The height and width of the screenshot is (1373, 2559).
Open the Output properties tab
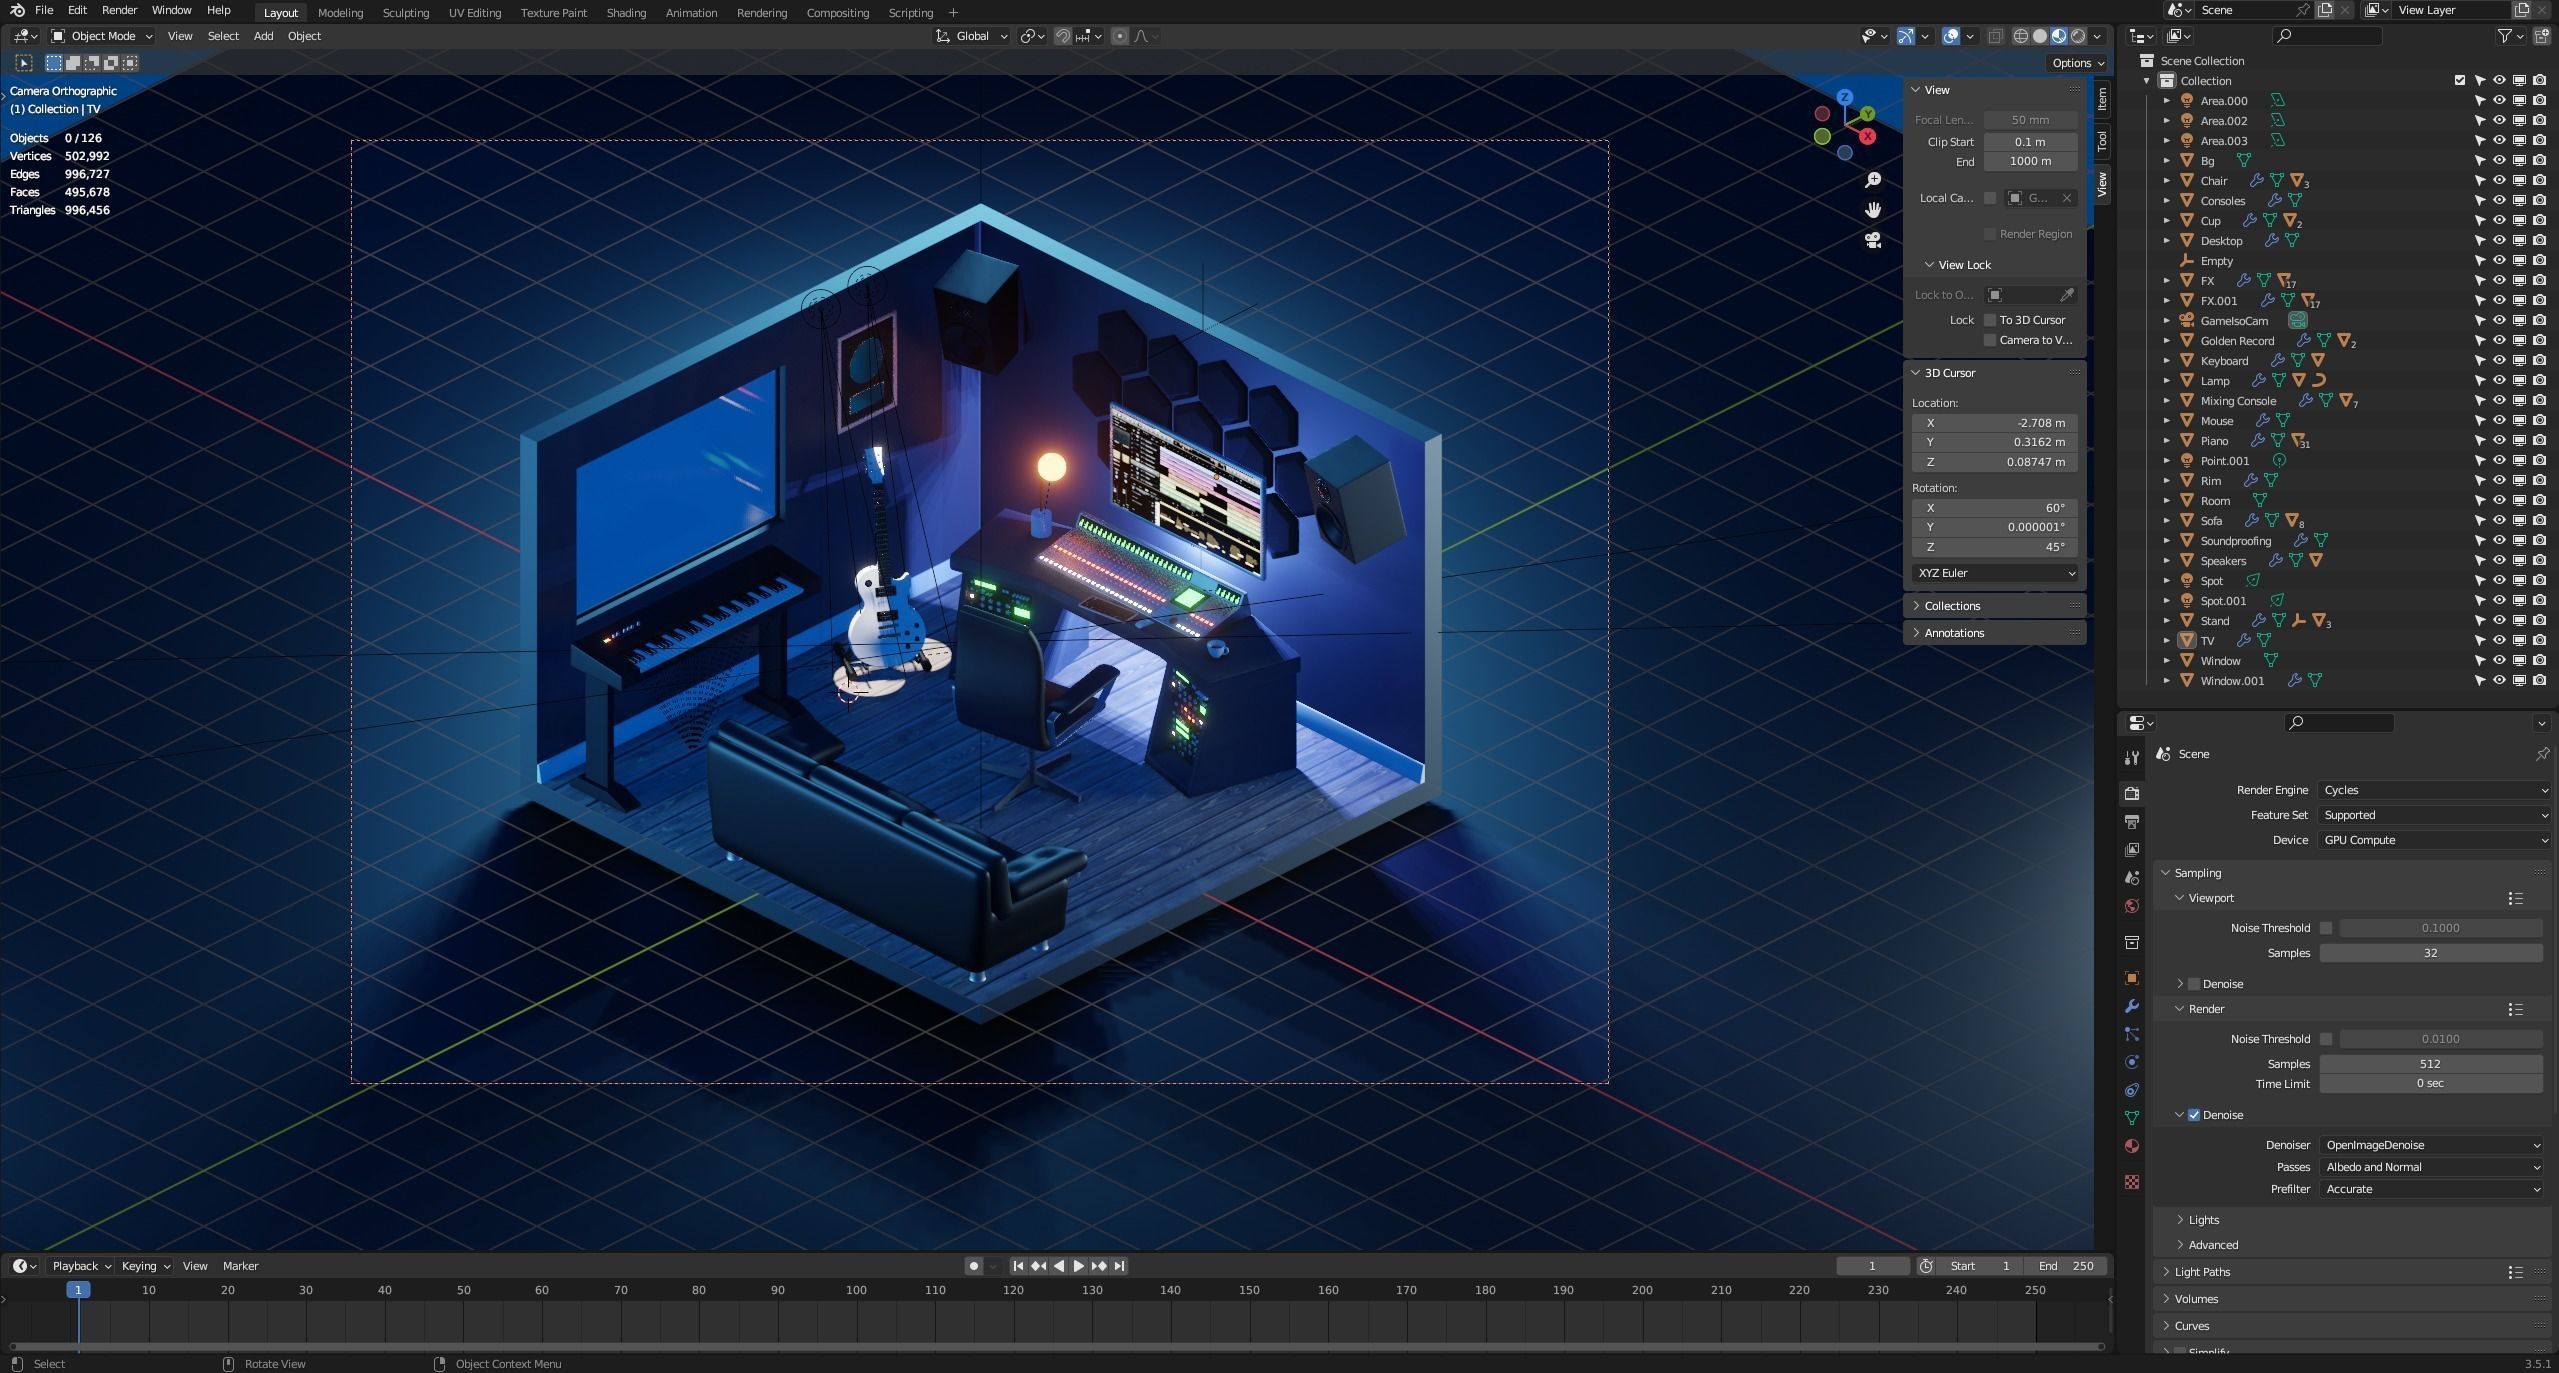click(x=2131, y=821)
